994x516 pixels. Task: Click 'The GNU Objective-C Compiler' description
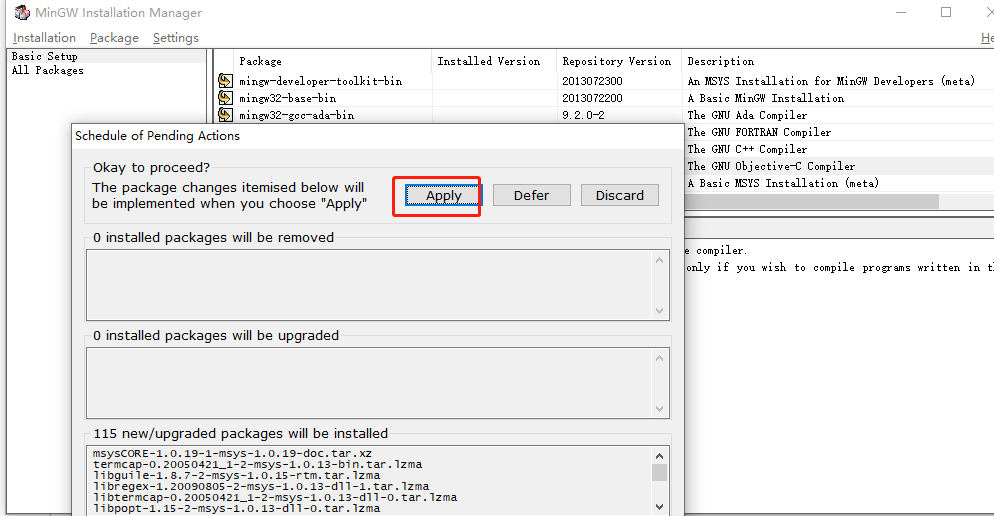click(771, 166)
